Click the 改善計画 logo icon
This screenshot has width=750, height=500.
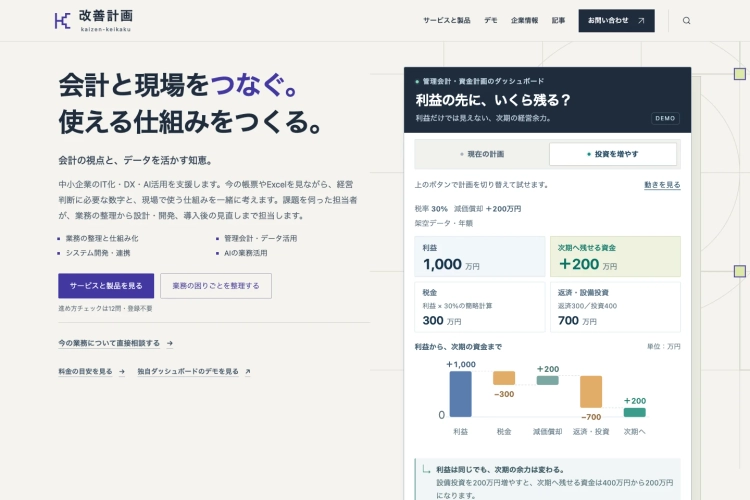[62, 21]
